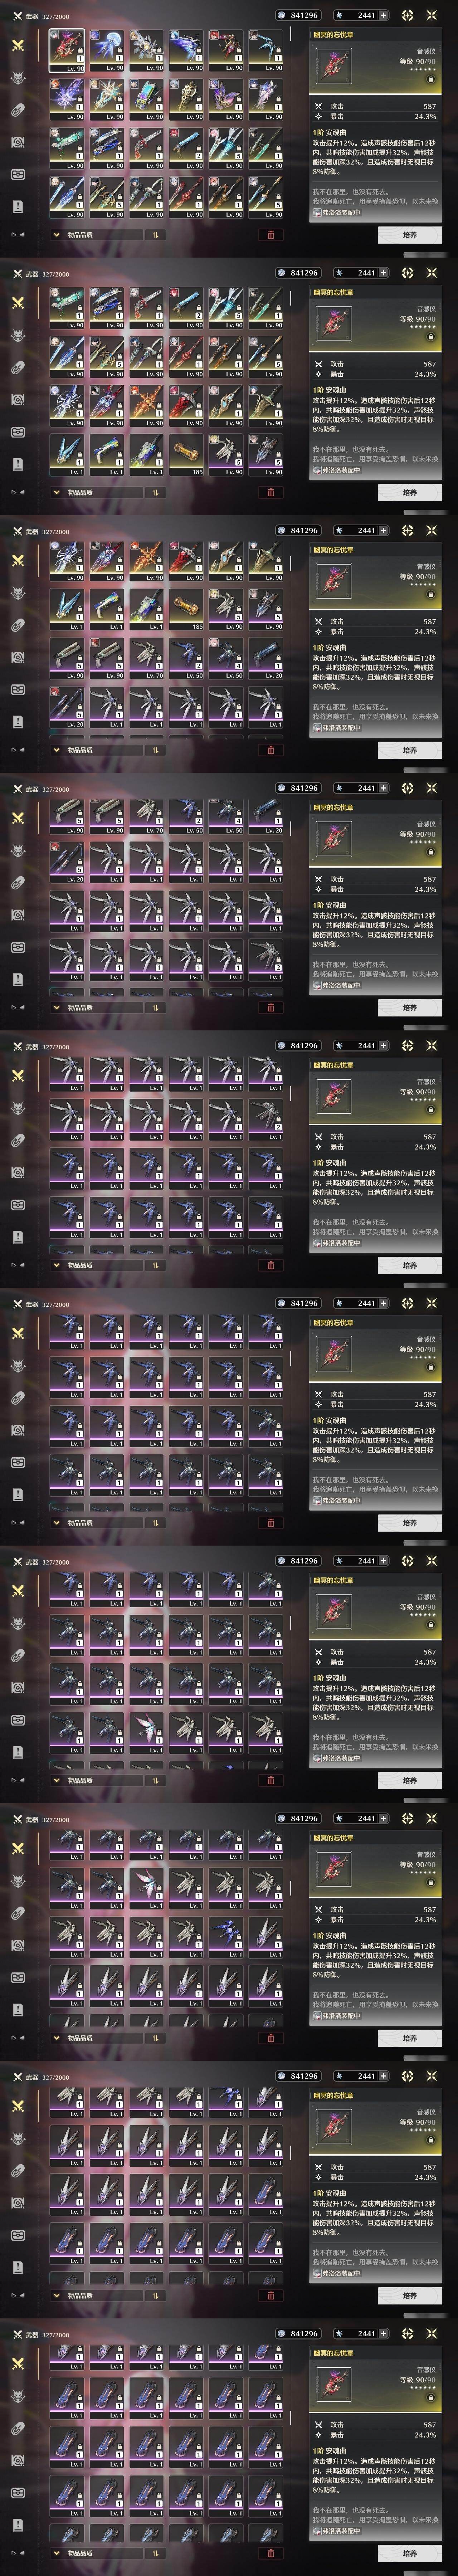Click the shell credit 841296 coin icon in topmost header
This screenshot has width=458, height=2576.
(282, 15)
